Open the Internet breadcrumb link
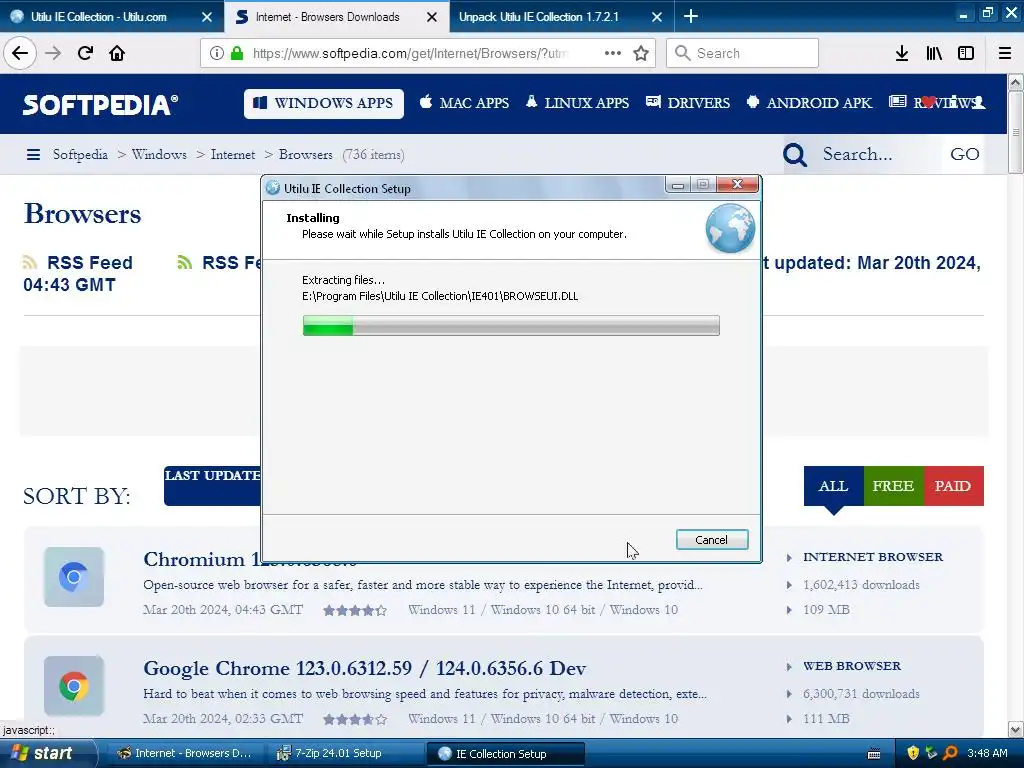Screen dimensions: 1024x768 click(x=233, y=155)
